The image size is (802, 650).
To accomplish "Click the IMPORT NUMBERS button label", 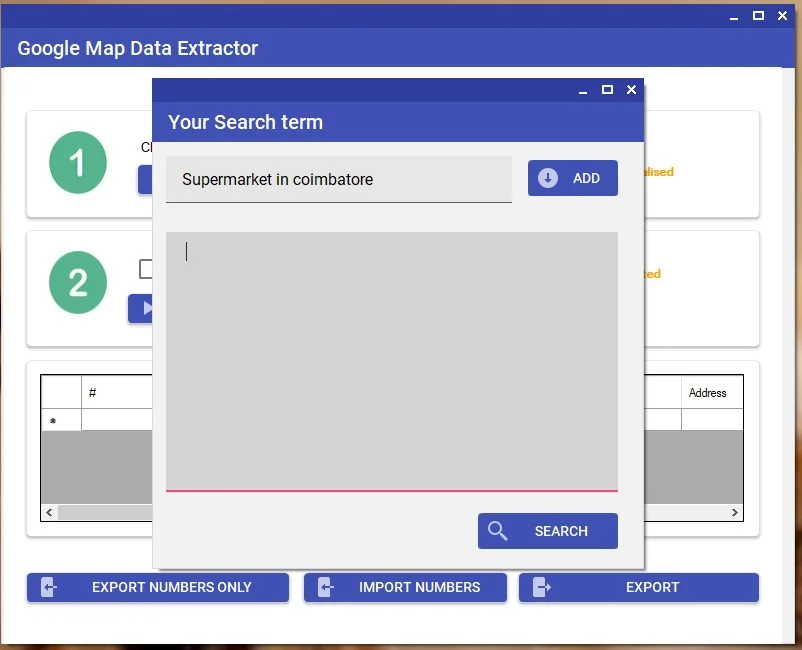I will 419,588.
